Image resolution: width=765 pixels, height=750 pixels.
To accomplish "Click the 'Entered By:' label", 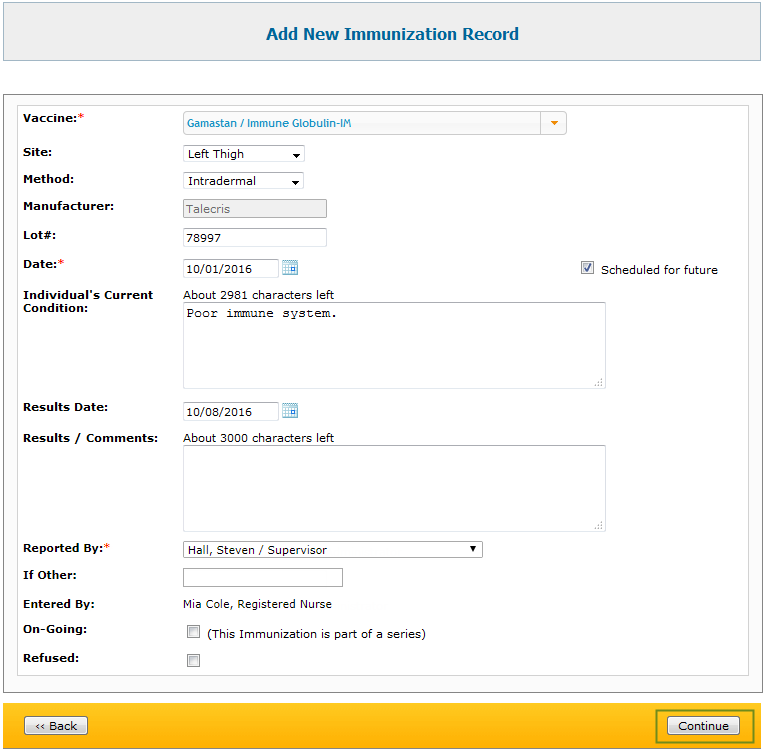I will 59,604.
